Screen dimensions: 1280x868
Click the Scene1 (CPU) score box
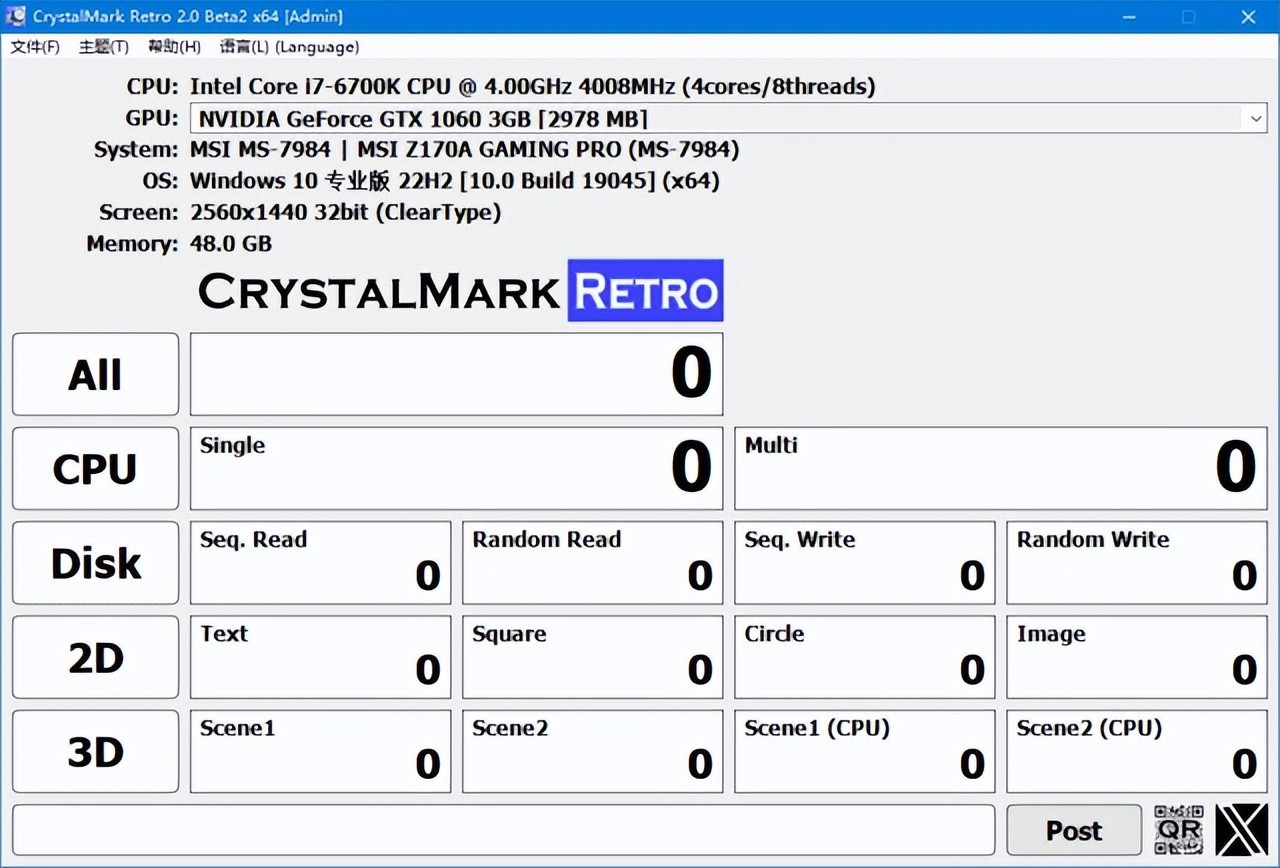[864, 751]
